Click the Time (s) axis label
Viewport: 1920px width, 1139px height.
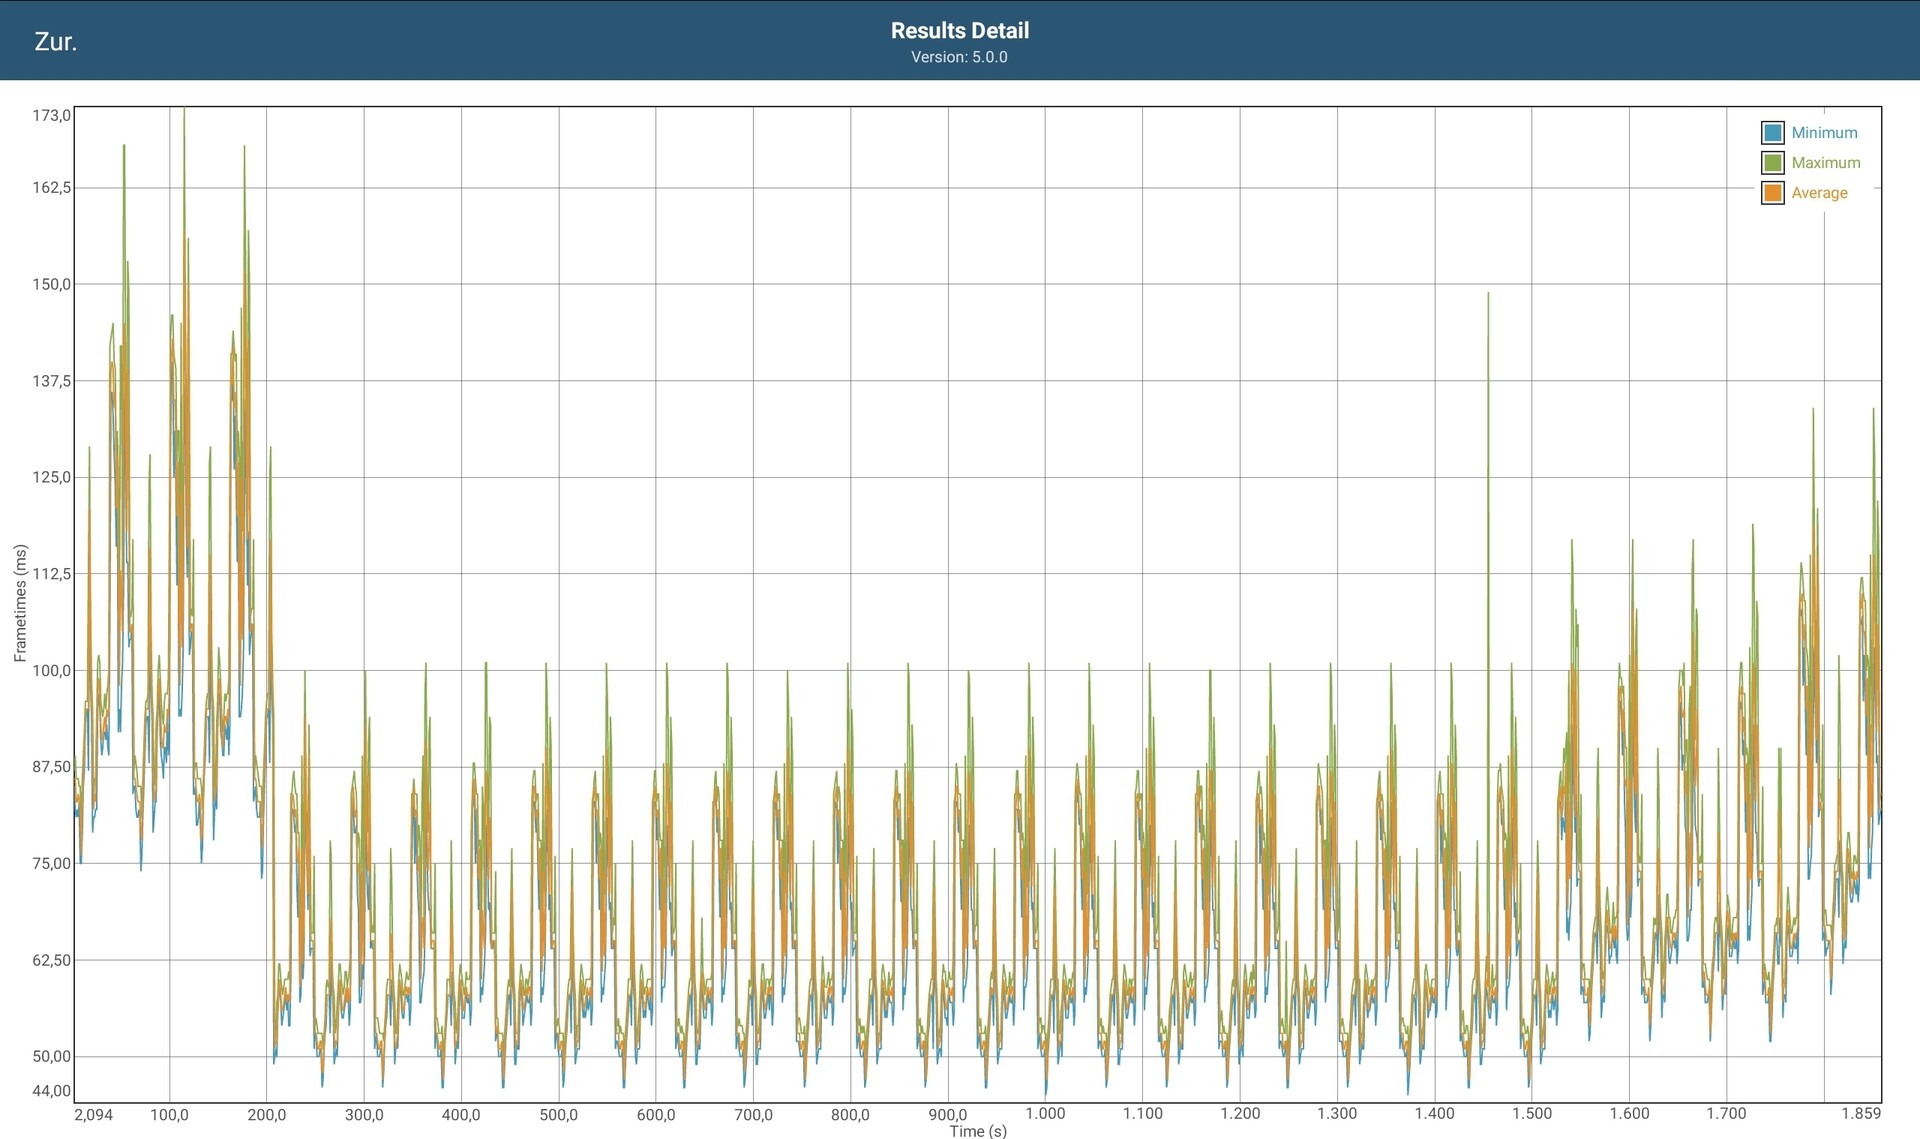(977, 1131)
